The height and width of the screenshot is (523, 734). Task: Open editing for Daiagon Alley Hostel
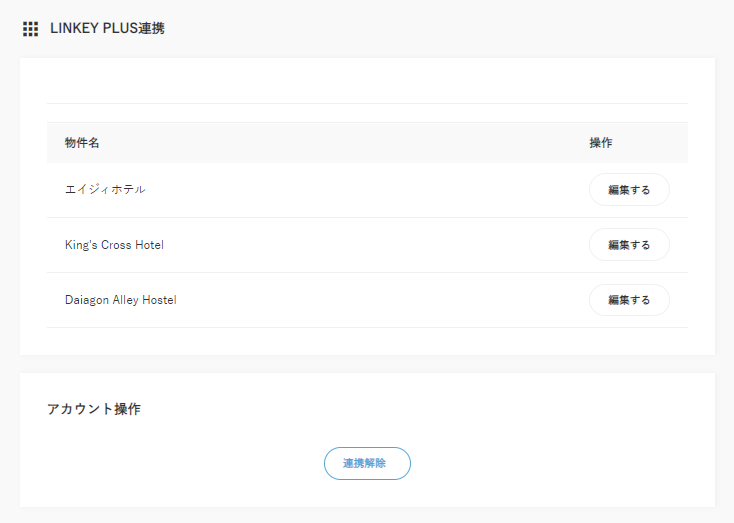(x=629, y=300)
